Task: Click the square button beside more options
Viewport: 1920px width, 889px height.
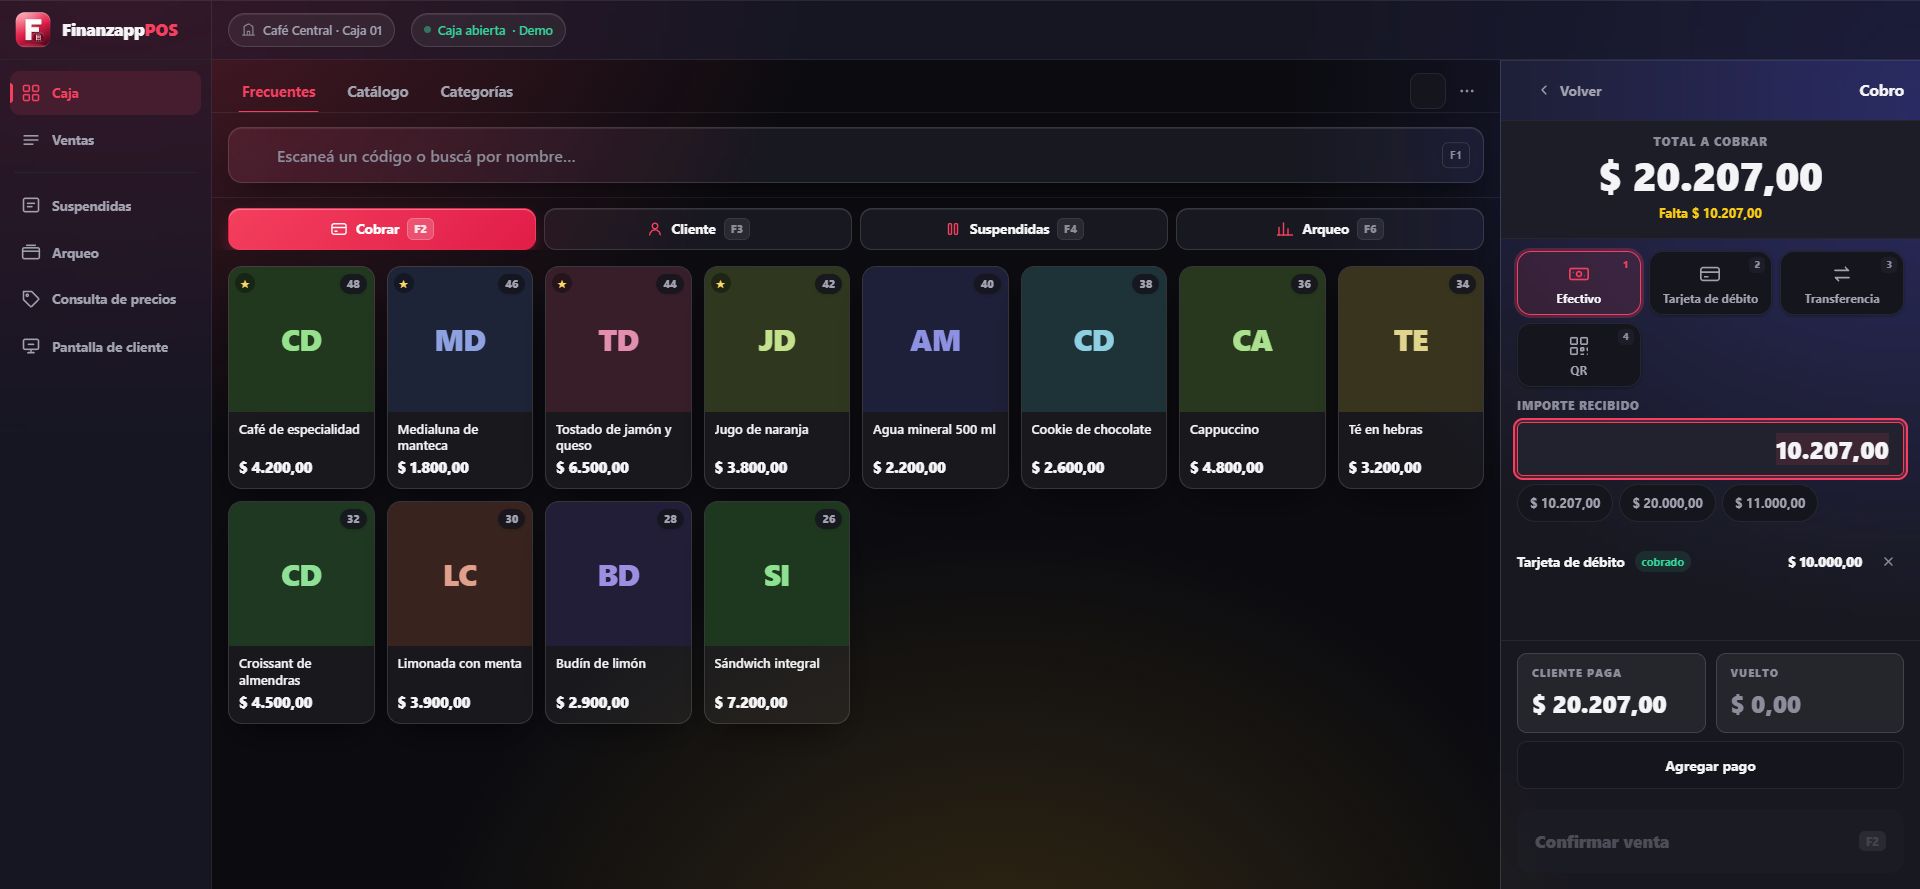Action: (x=1428, y=91)
